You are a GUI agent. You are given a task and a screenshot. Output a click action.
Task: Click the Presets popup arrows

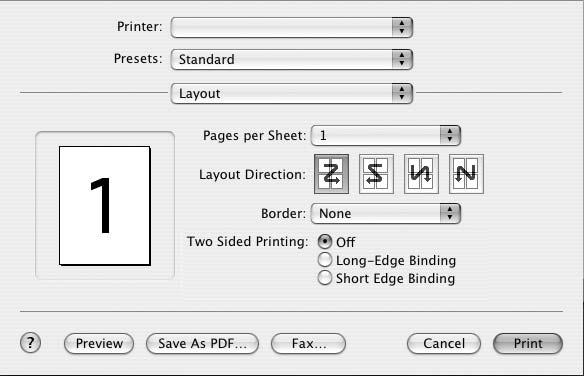(x=402, y=59)
